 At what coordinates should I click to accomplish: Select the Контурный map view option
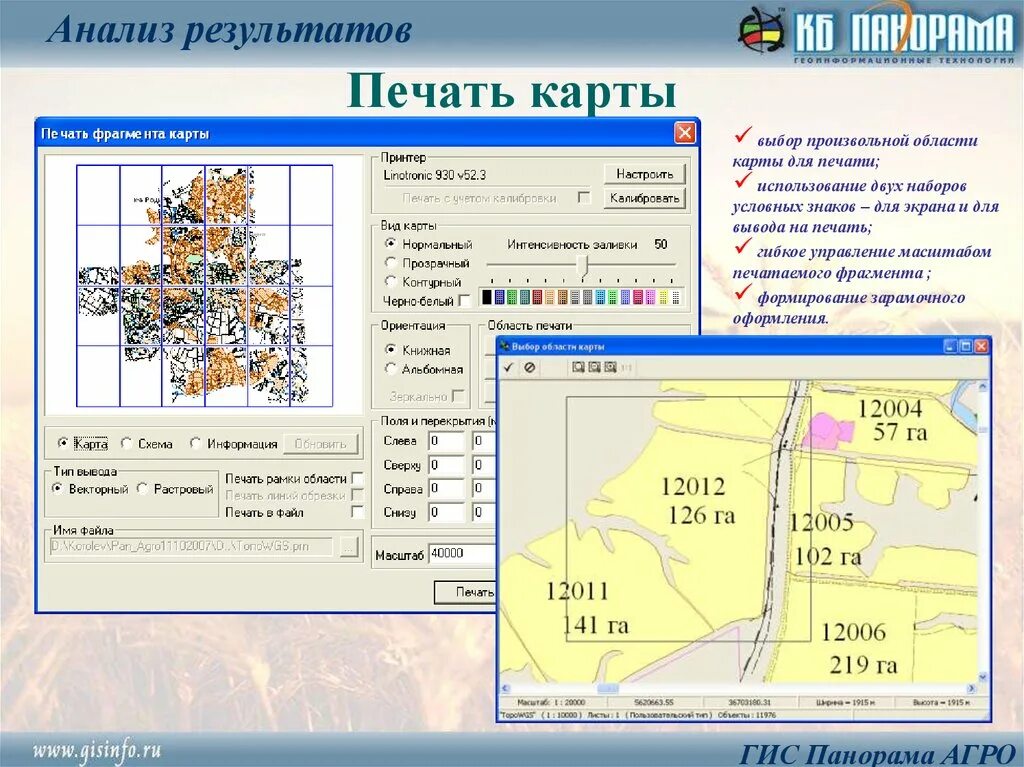click(391, 282)
